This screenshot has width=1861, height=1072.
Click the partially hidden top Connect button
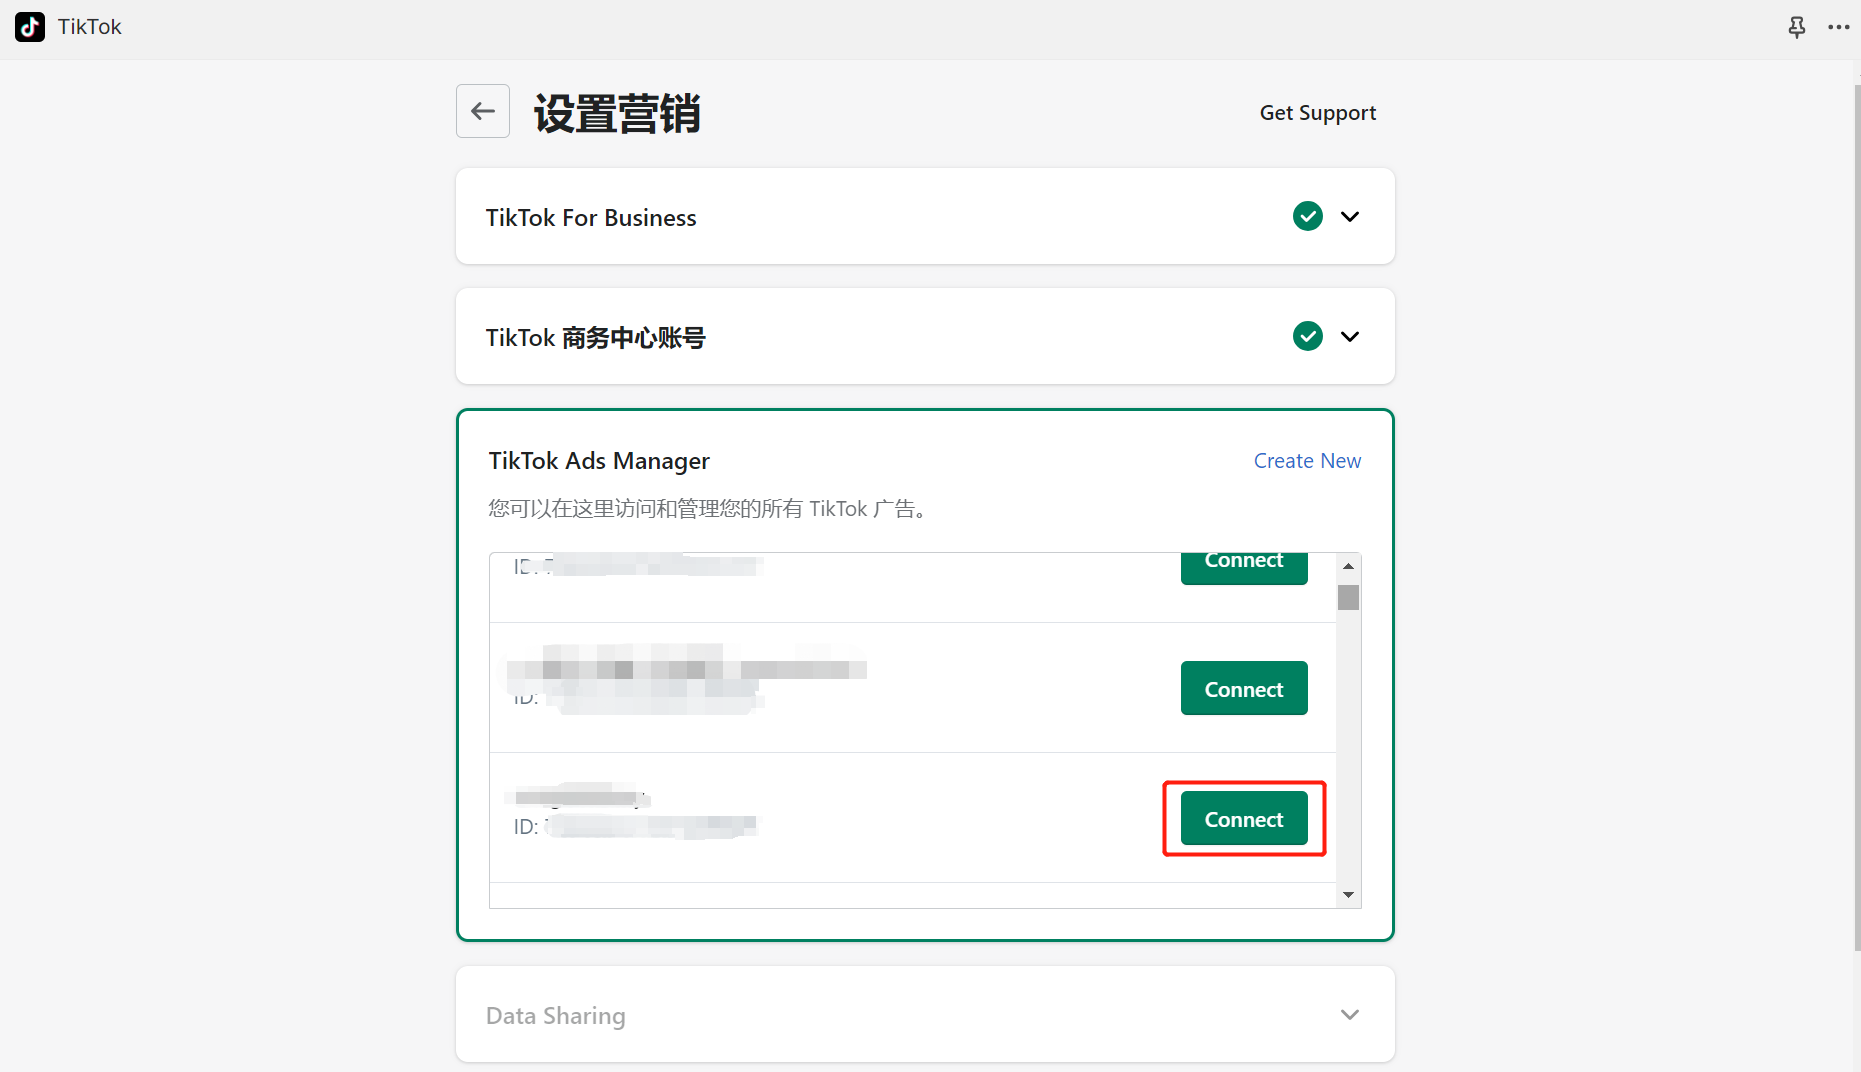click(x=1244, y=568)
